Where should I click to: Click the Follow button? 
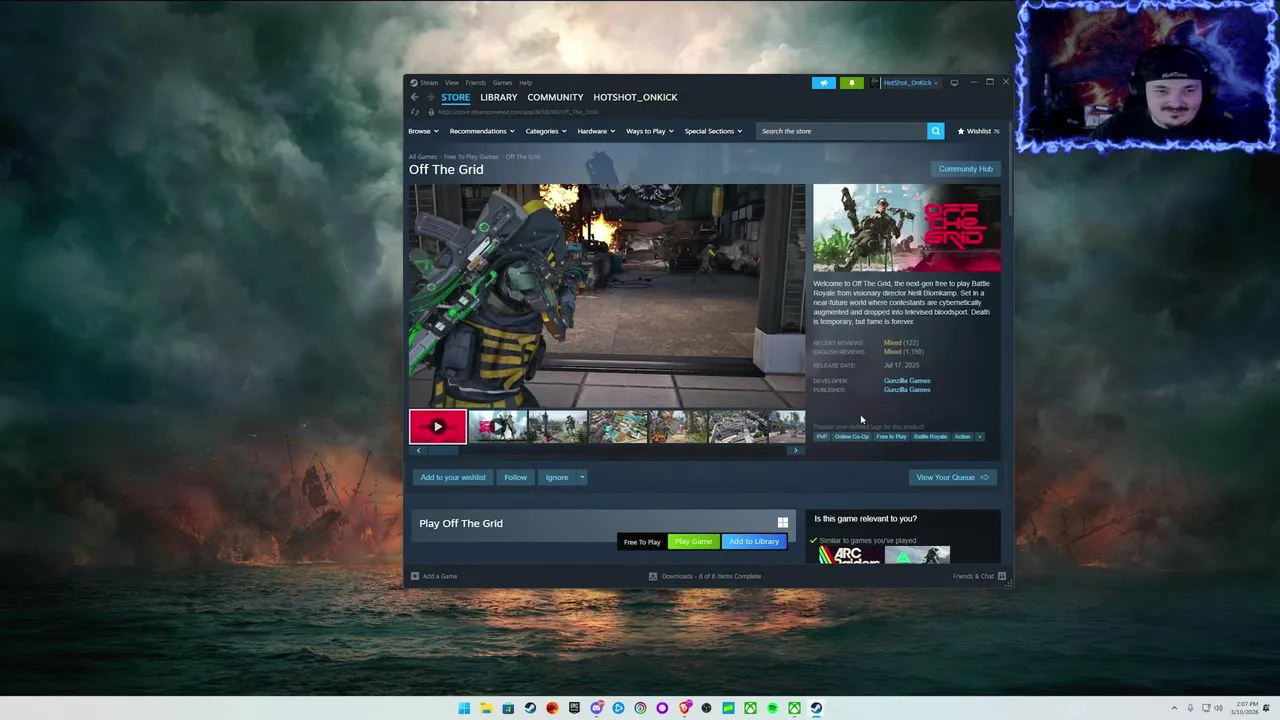pos(515,477)
